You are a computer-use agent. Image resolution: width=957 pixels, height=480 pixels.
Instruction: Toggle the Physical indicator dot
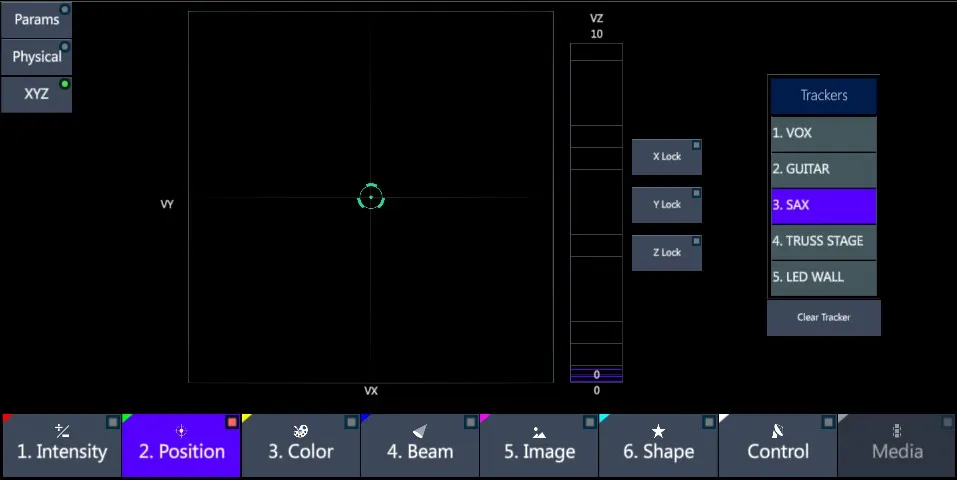coord(65,47)
